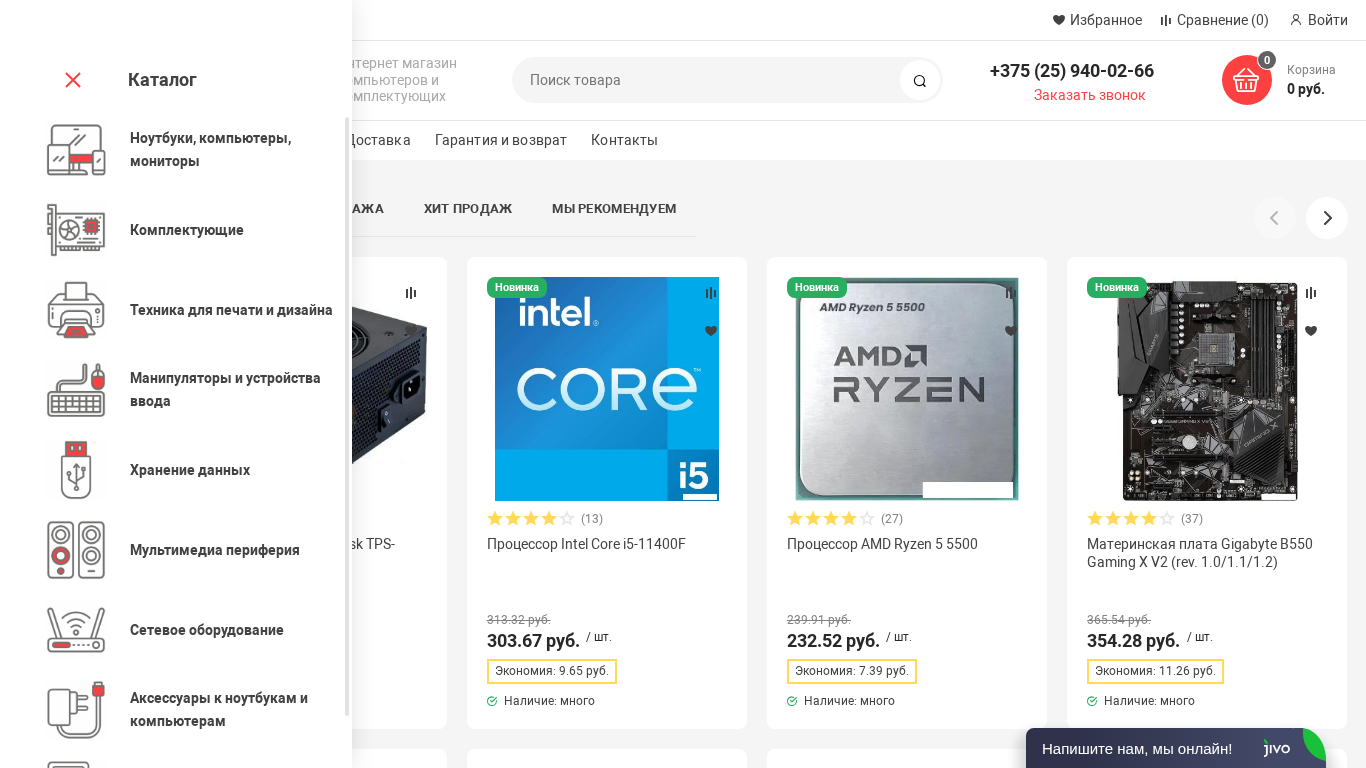1366x768 pixels.
Task: Add Intel Core i5-11400F to favorites
Action: pyautogui.click(x=711, y=331)
